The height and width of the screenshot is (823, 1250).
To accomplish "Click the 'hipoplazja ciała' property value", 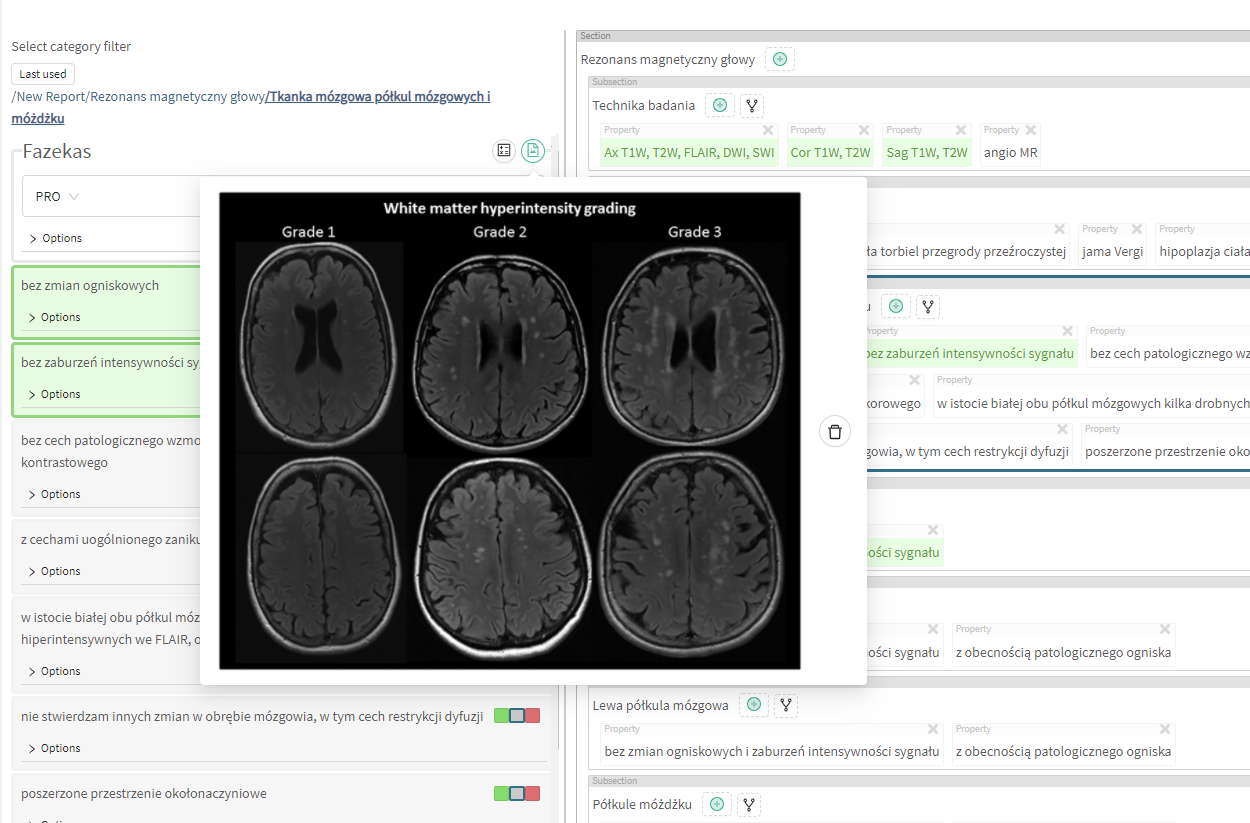I will [x=1204, y=252].
